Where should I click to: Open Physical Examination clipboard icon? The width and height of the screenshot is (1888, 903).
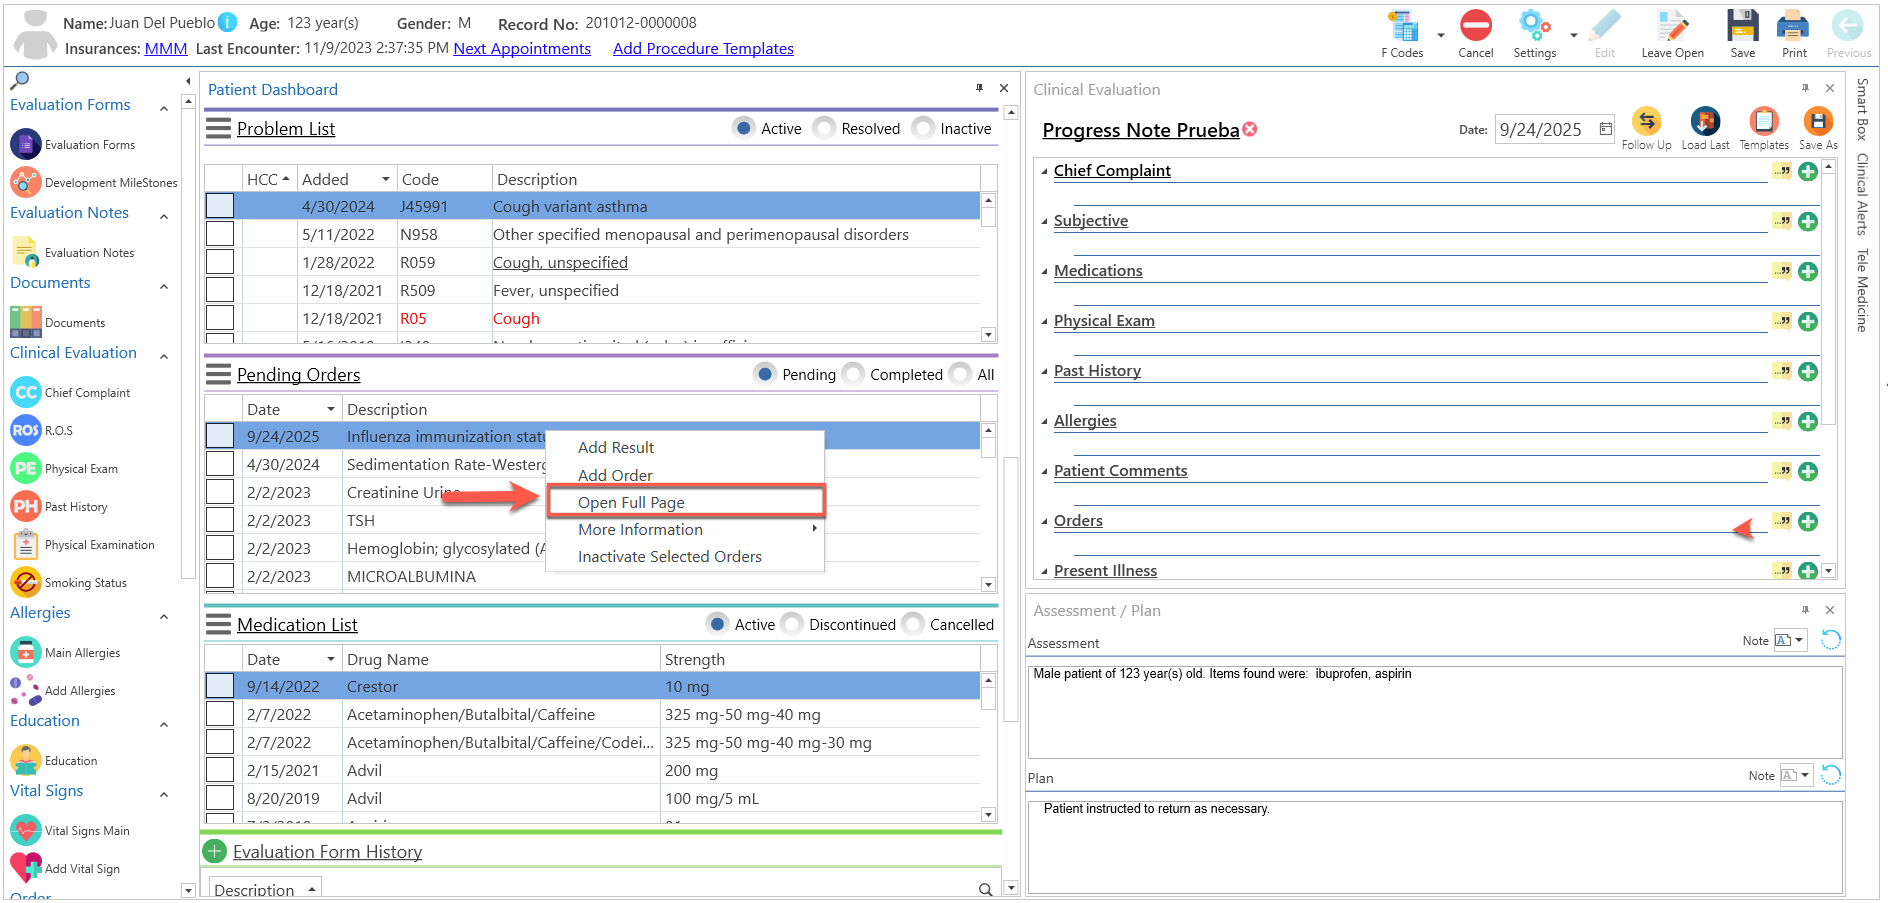point(26,544)
